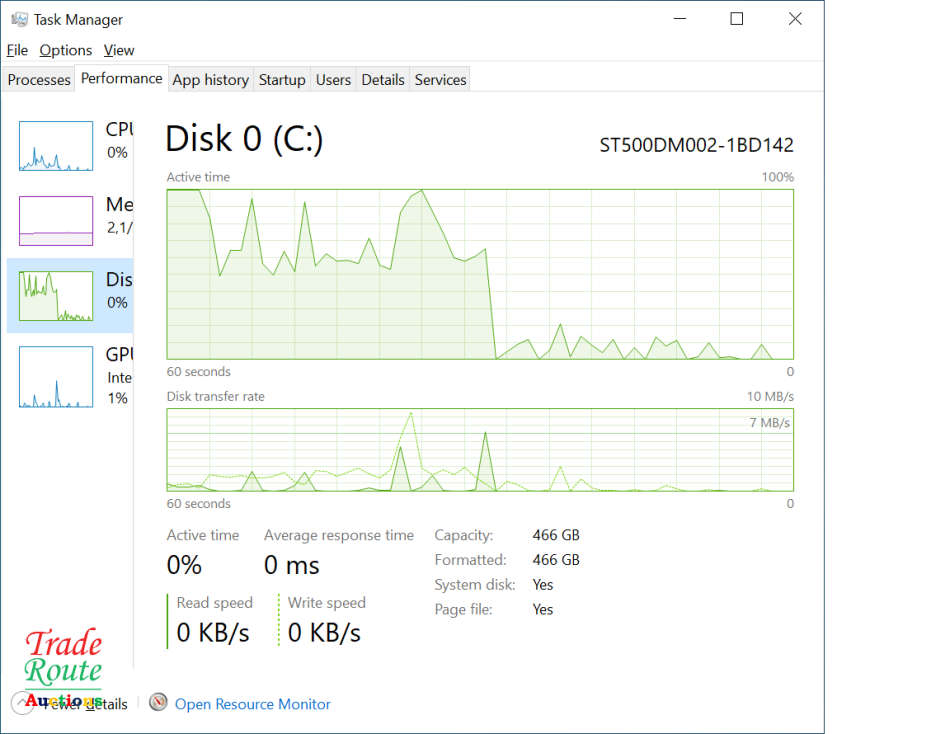950x734 pixels.
Task: Maximize the Task Manager window
Action: click(x=737, y=19)
